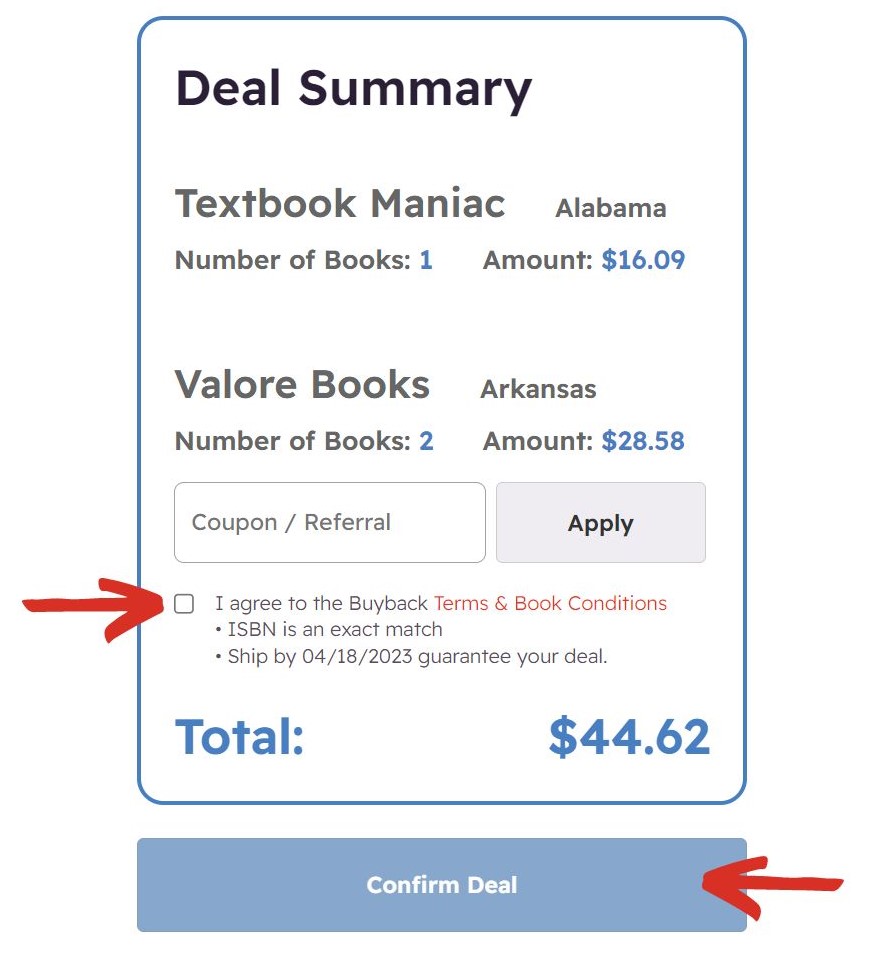
Task: Click the $28.58 amount value
Action: (643, 441)
